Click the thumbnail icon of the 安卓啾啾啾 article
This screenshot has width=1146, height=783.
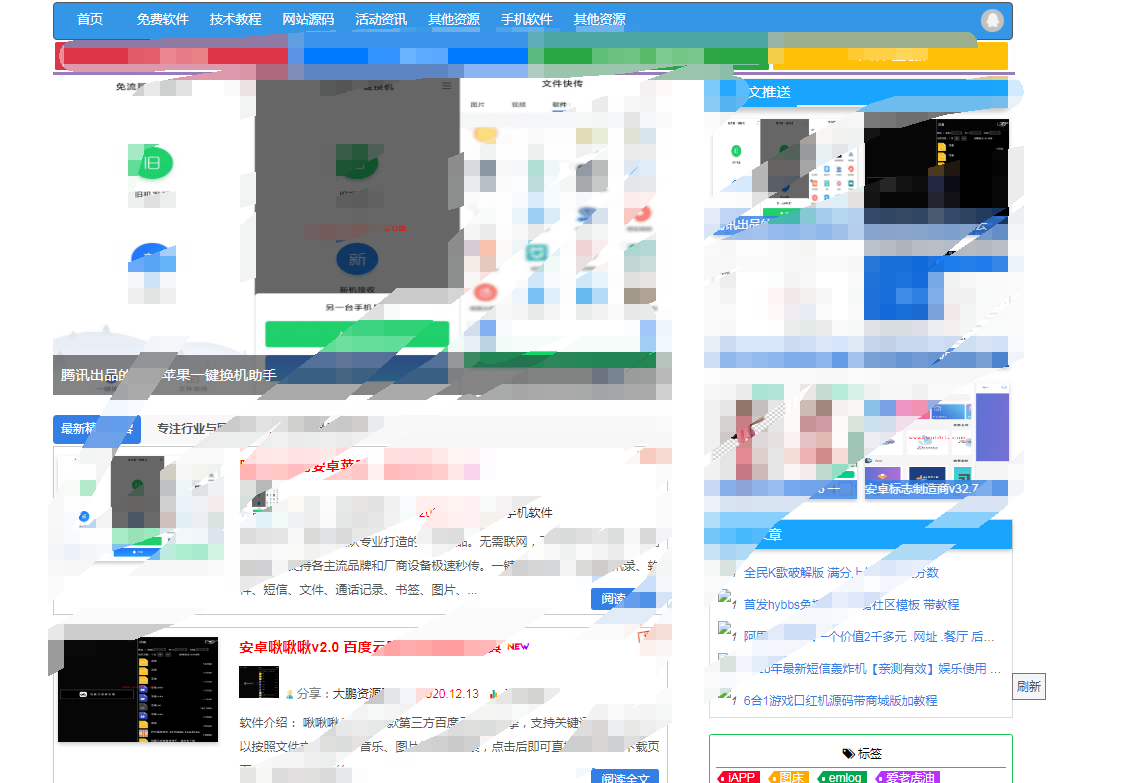point(259,682)
